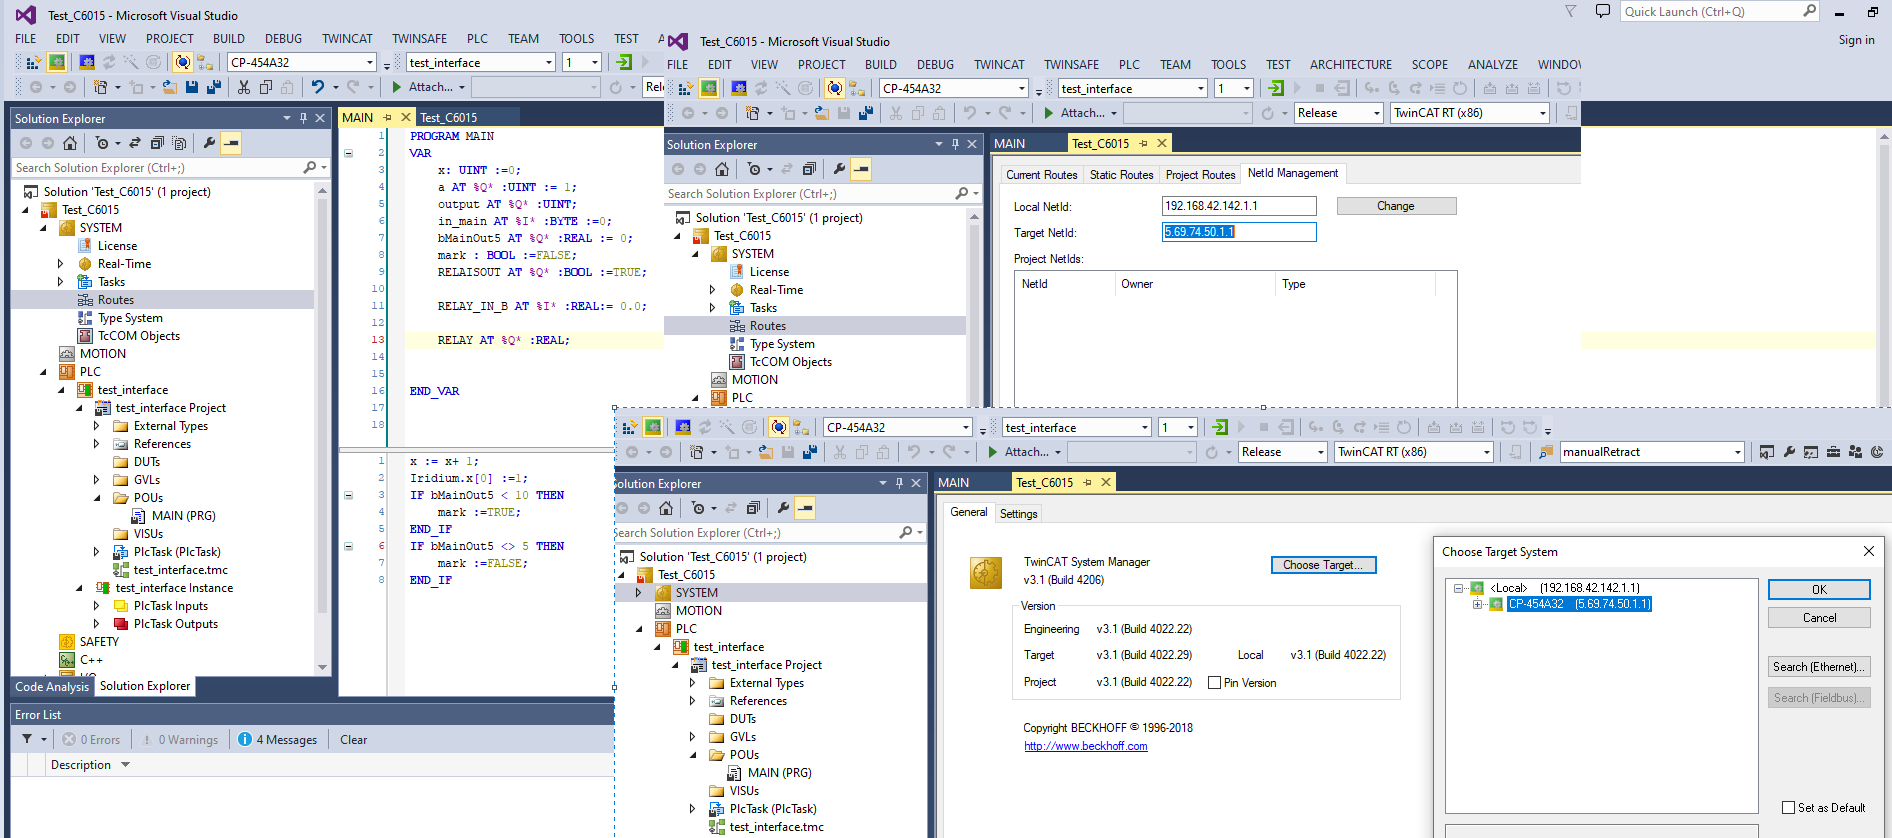
Task: Expand SYSTEM node in bottom Solution Explorer
Action: click(x=639, y=593)
